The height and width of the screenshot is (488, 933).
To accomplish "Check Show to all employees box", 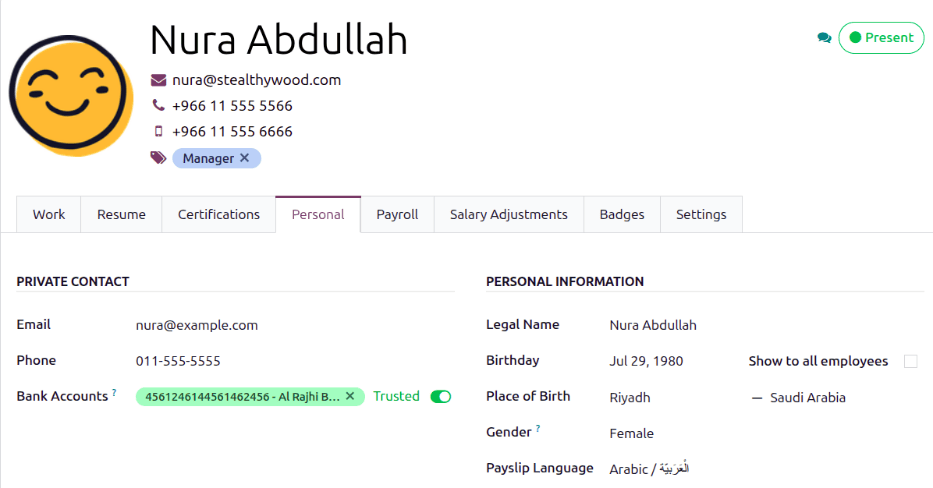I will click(x=910, y=361).
